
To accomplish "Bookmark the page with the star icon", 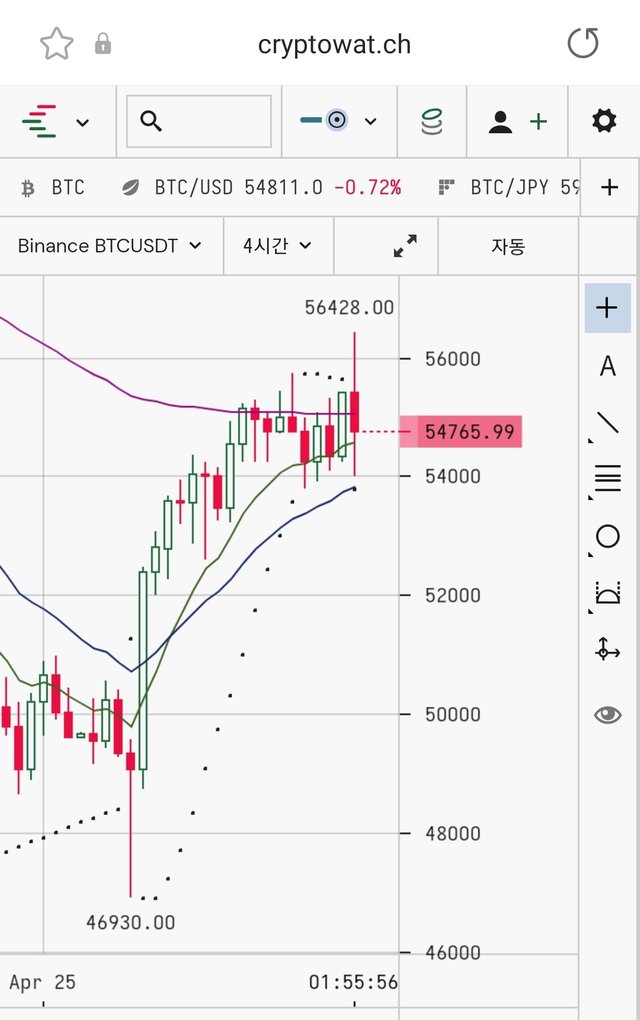I will [57, 44].
